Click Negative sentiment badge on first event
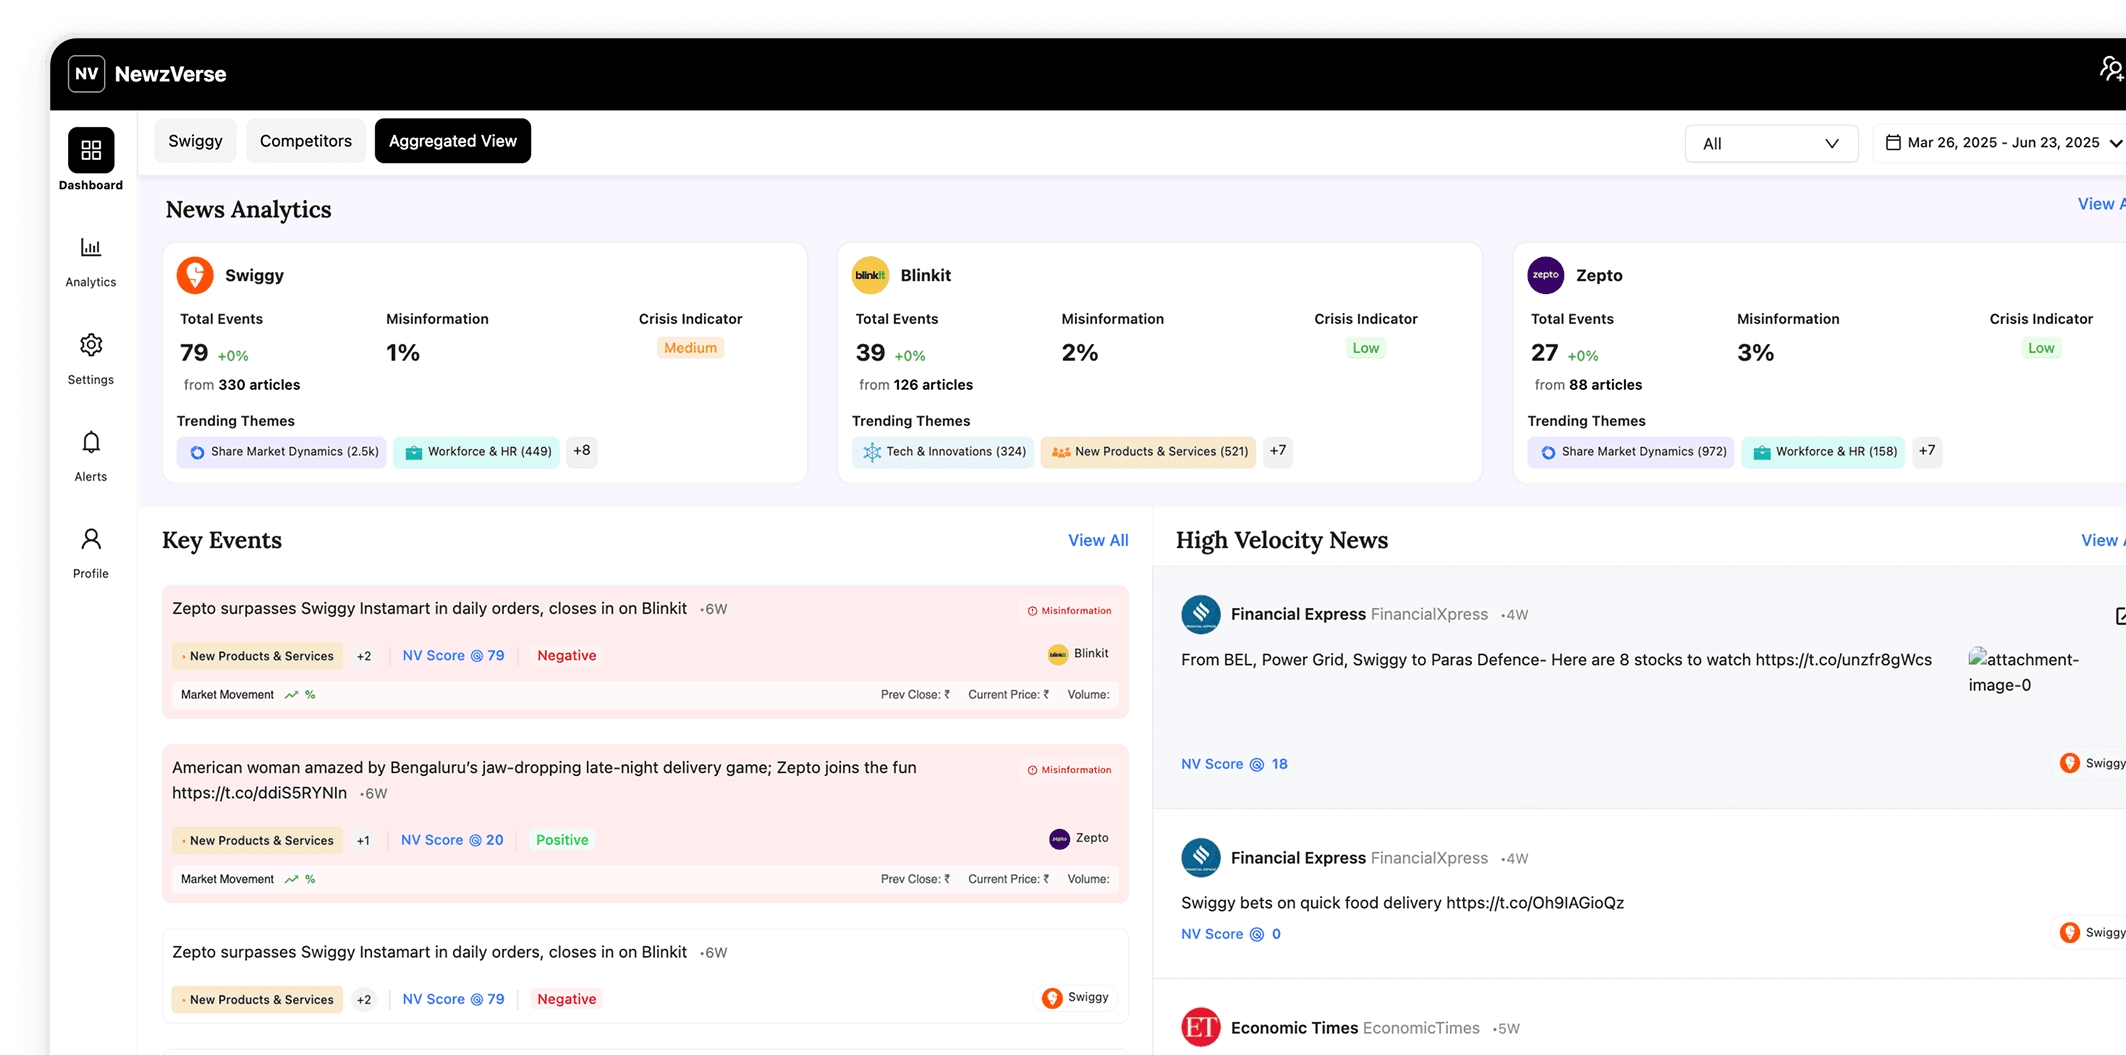Viewport: 2126px width, 1055px height. pos(567,656)
